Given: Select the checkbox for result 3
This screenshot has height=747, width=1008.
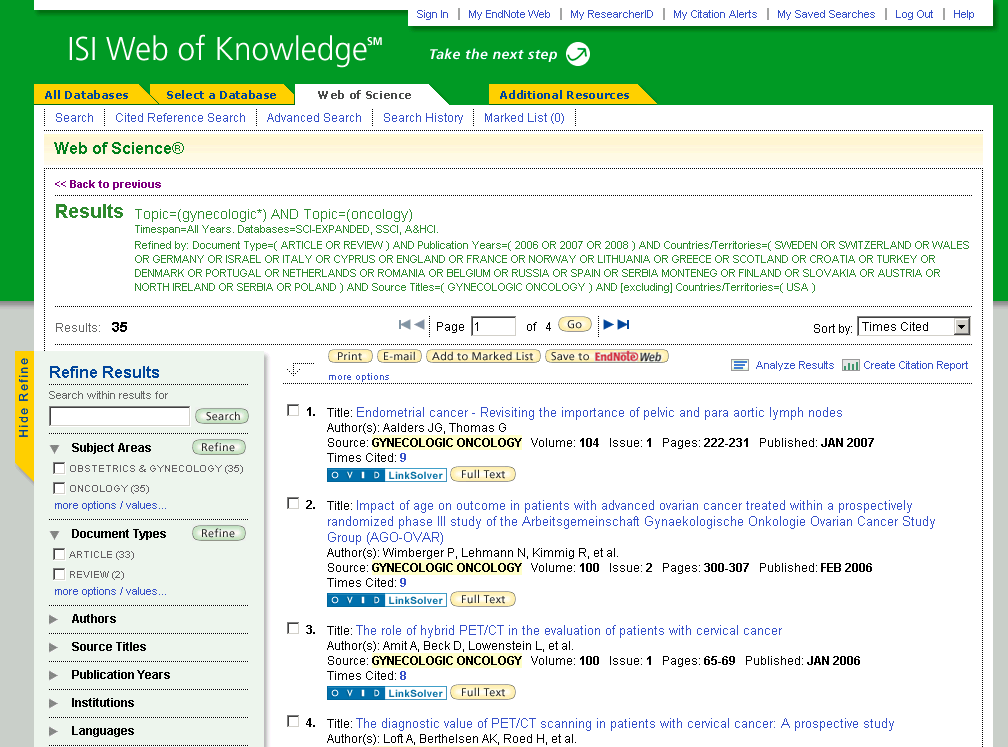Looking at the screenshot, I should pos(293,628).
